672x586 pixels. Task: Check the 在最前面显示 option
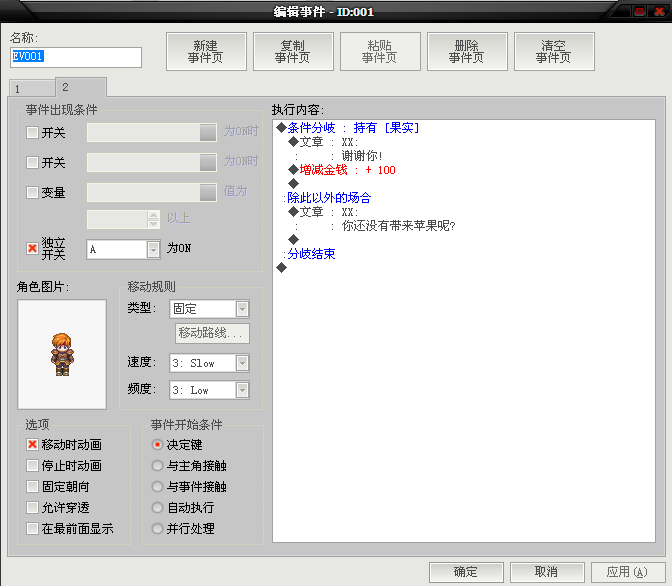coord(32,529)
